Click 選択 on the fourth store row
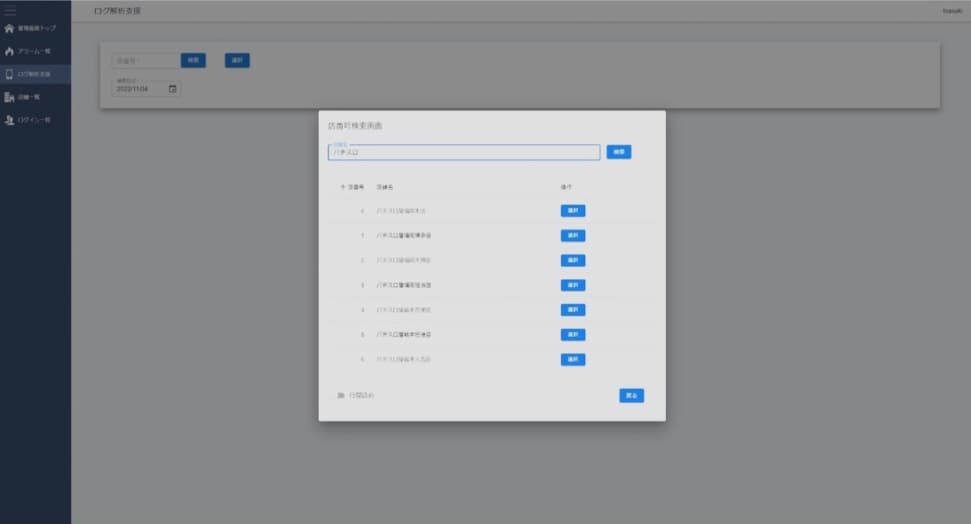This screenshot has height=524, width=971. coord(572,285)
